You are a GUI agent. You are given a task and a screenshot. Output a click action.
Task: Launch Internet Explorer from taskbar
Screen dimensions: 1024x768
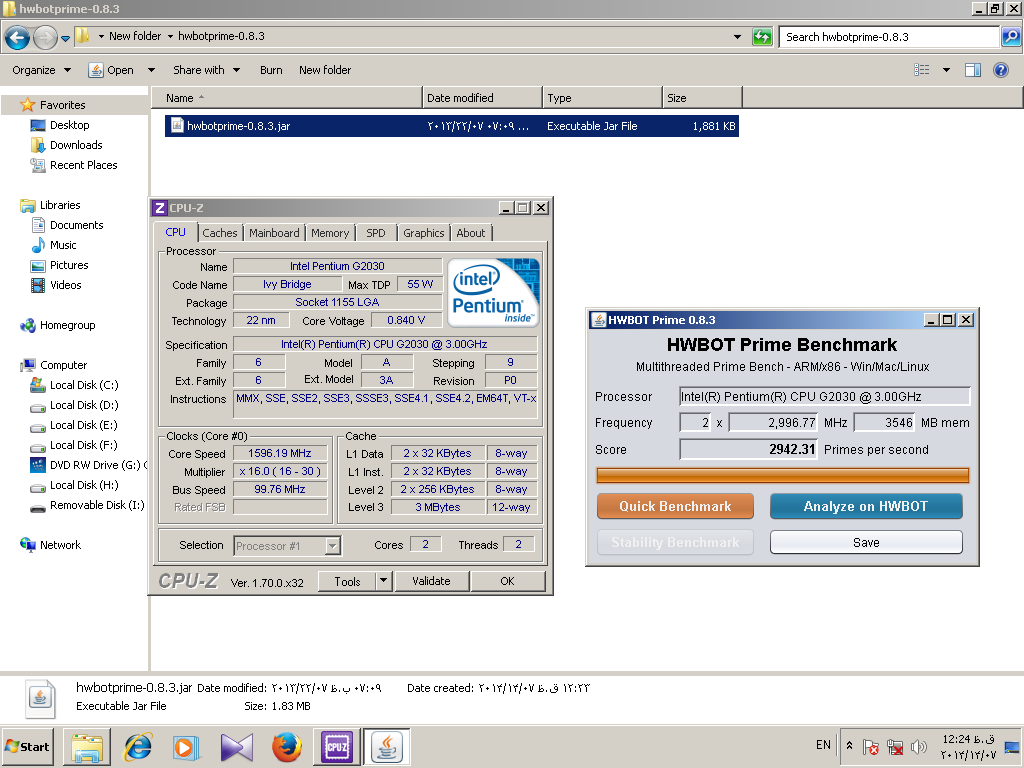[138, 747]
